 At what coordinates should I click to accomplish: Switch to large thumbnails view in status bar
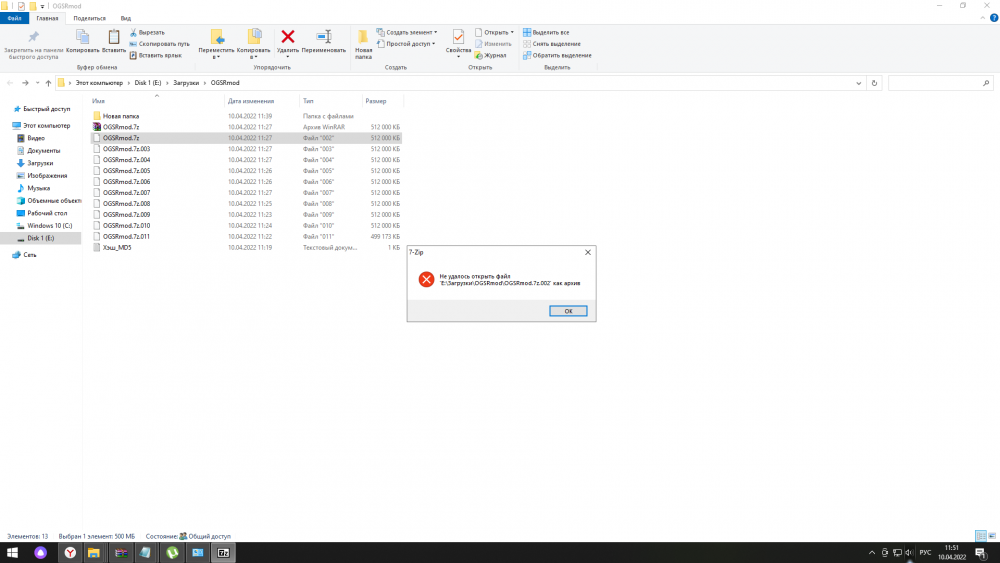pos(993,536)
